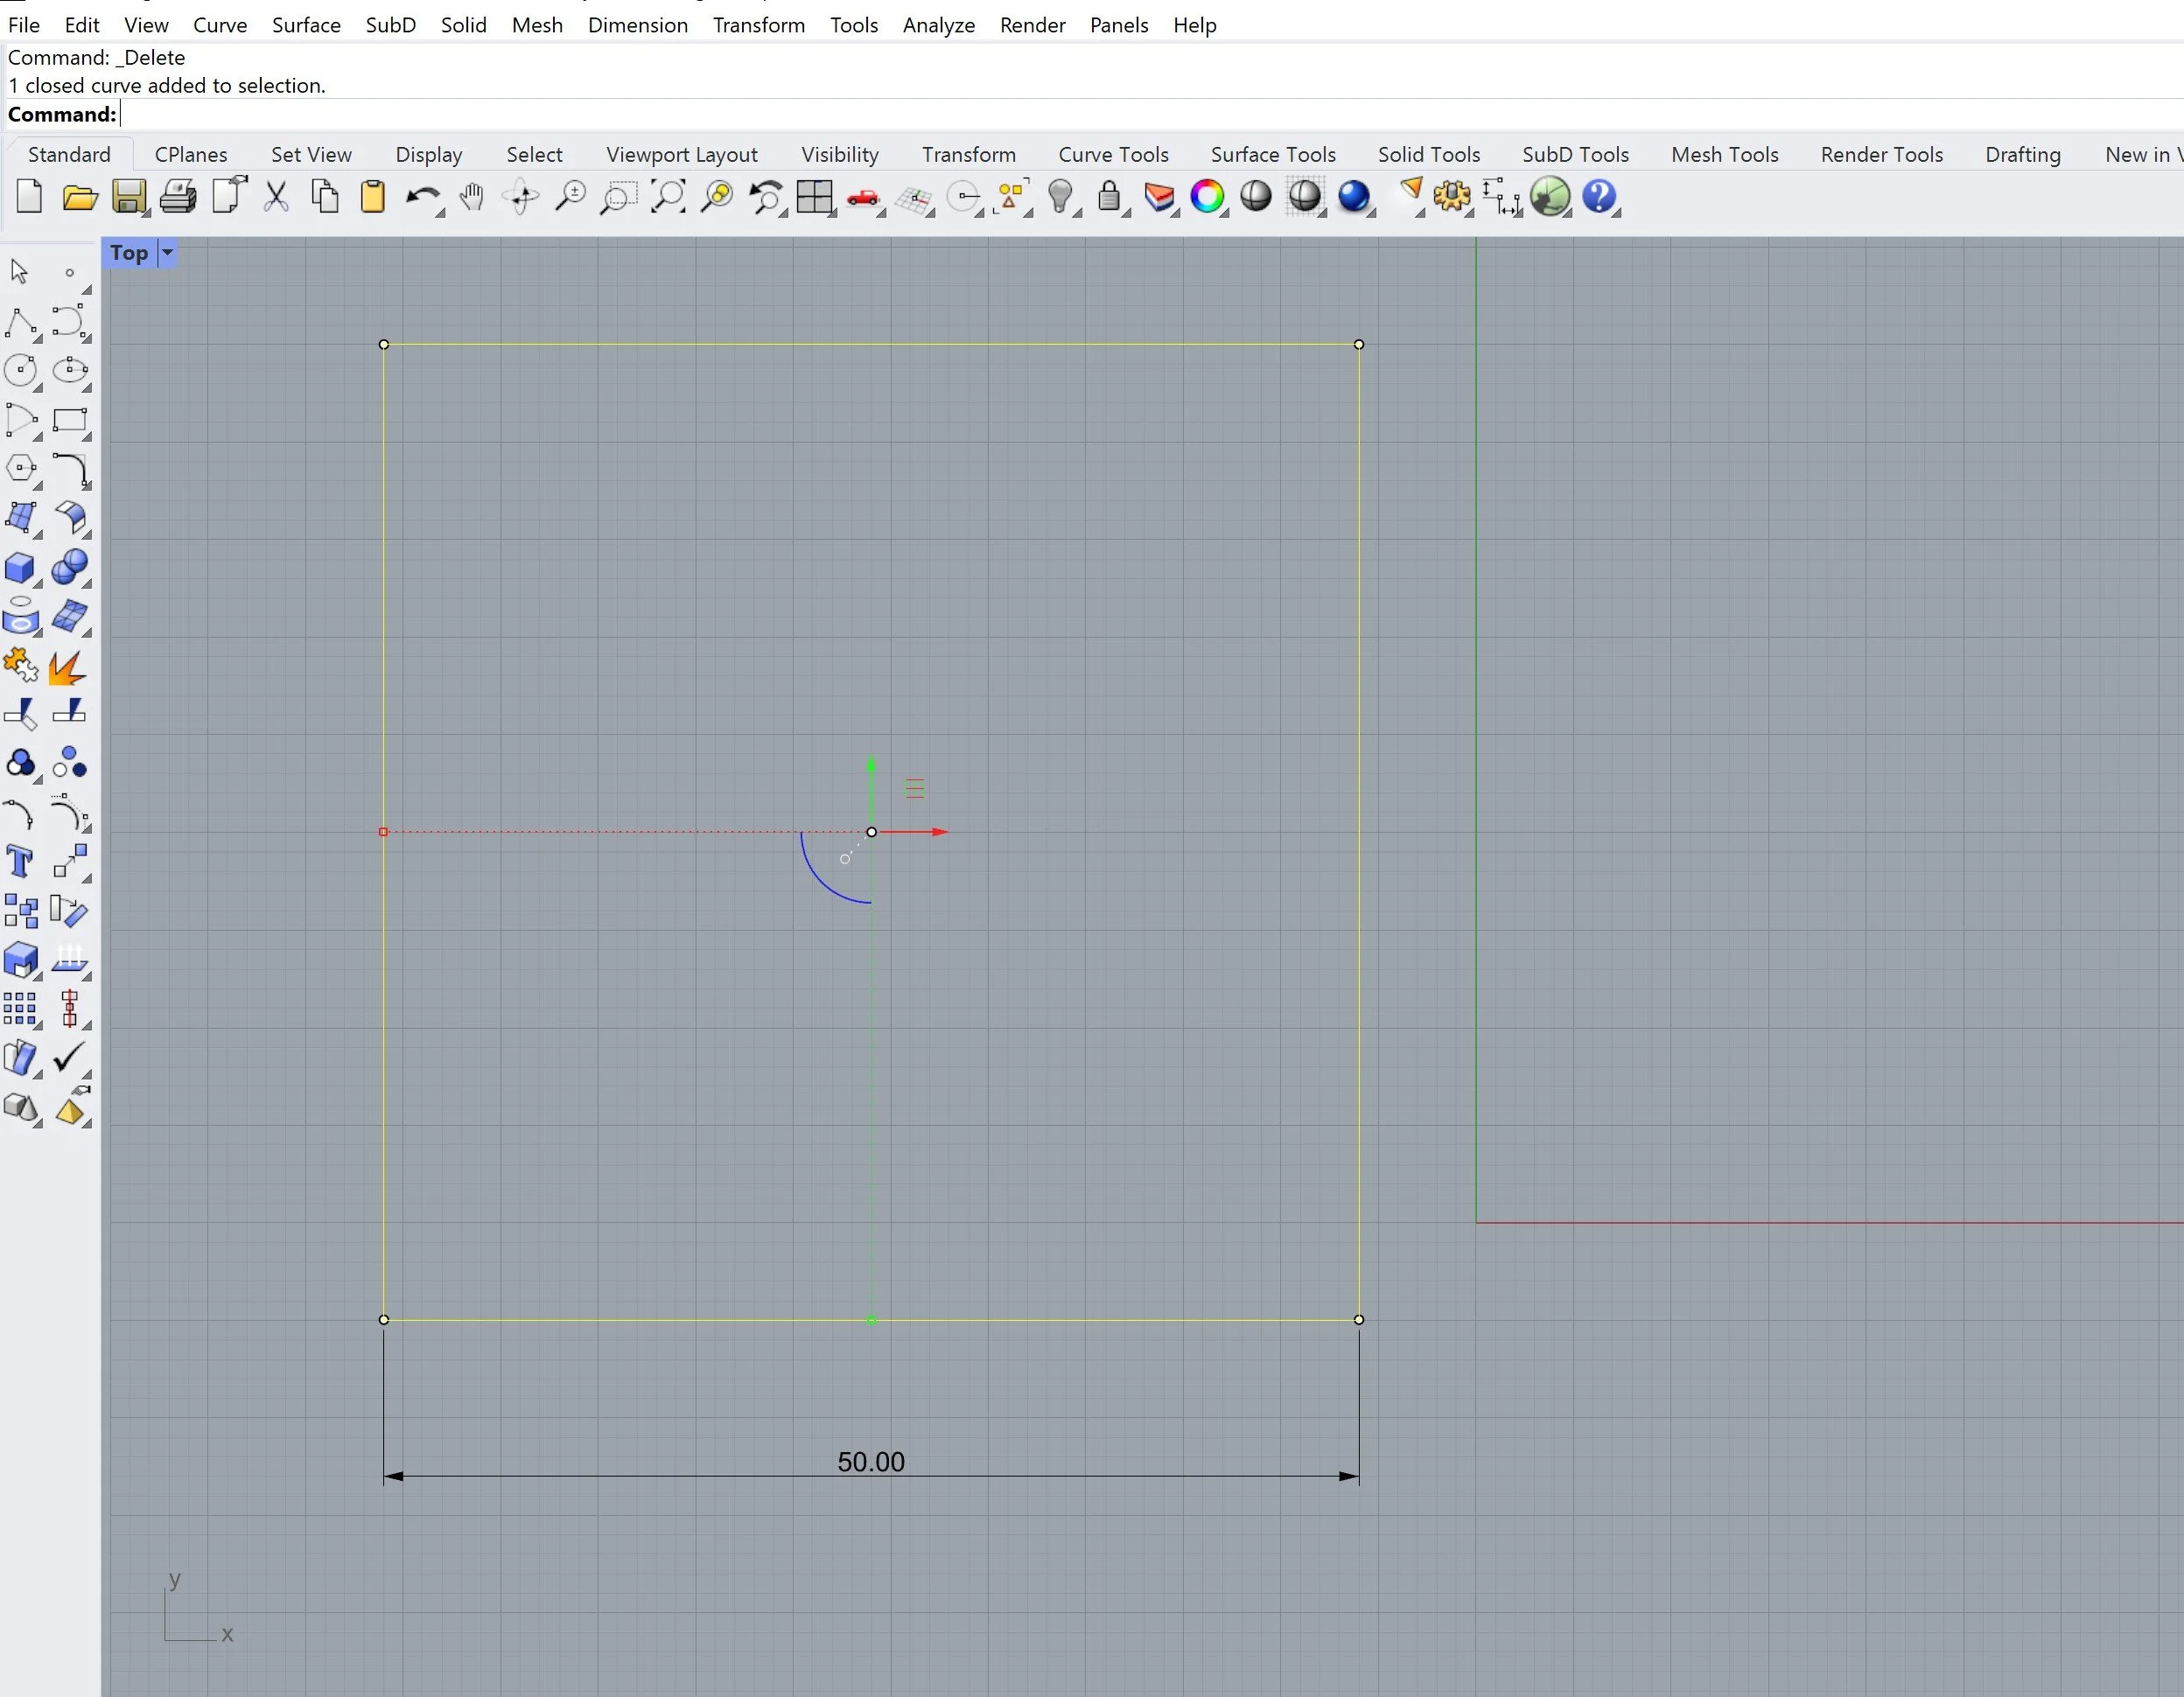Expand the Top viewport dropdown arrow
The height and width of the screenshot is (1697, 2184).
tap(168, 253)
